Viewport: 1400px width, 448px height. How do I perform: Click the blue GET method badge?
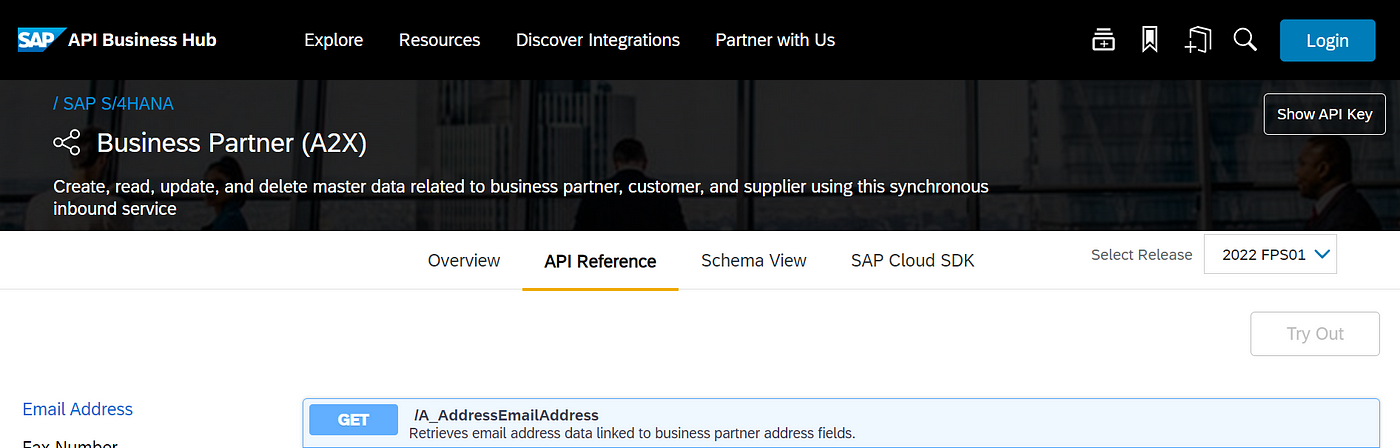[354, 421]
